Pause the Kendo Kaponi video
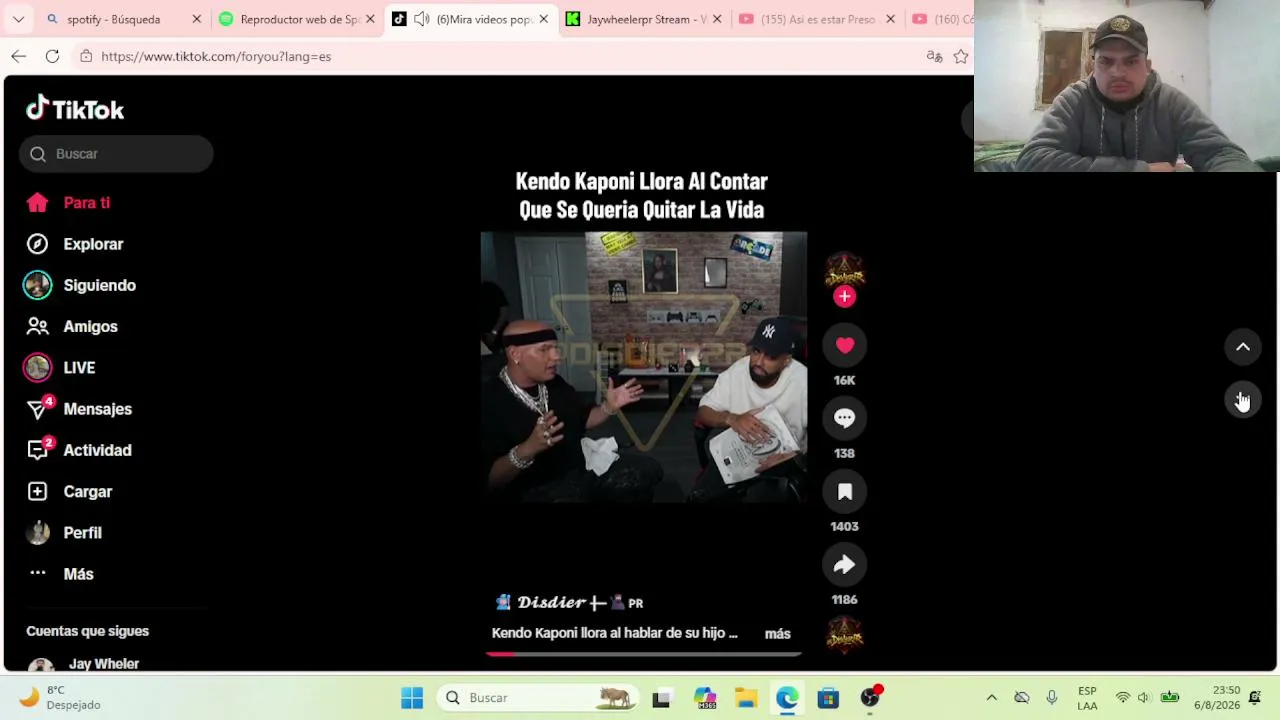This screenshot has width=1280, height=720. click(x=643, y=367)
